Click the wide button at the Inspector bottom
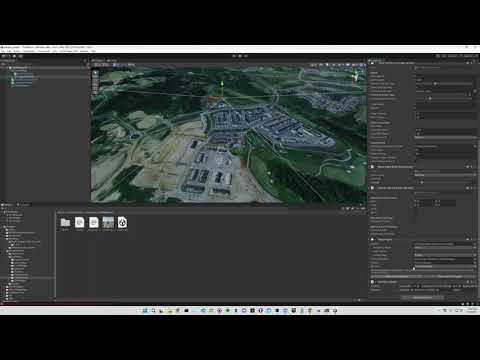 point(423,297)
